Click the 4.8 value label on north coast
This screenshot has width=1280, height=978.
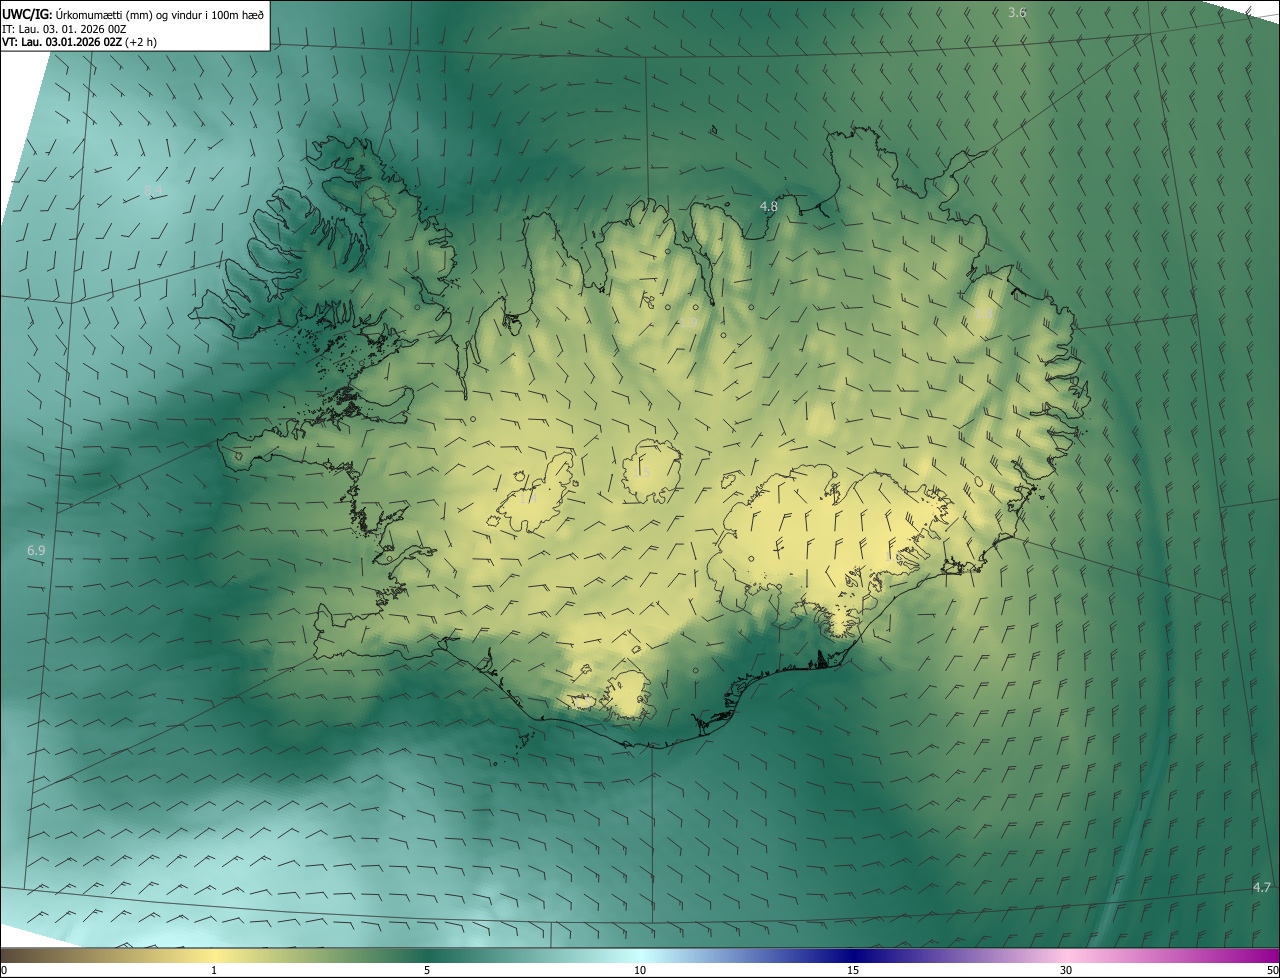pos(768,207)
